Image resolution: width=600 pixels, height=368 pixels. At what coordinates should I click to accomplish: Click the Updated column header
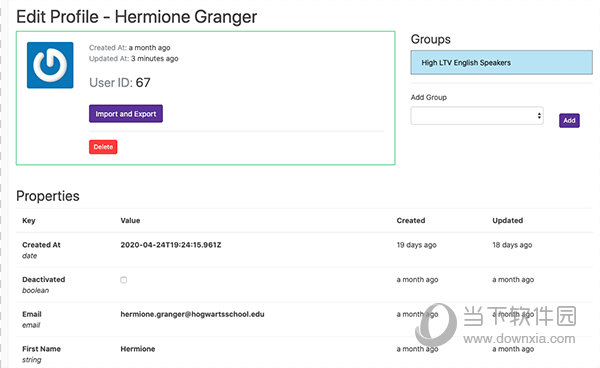508,220
